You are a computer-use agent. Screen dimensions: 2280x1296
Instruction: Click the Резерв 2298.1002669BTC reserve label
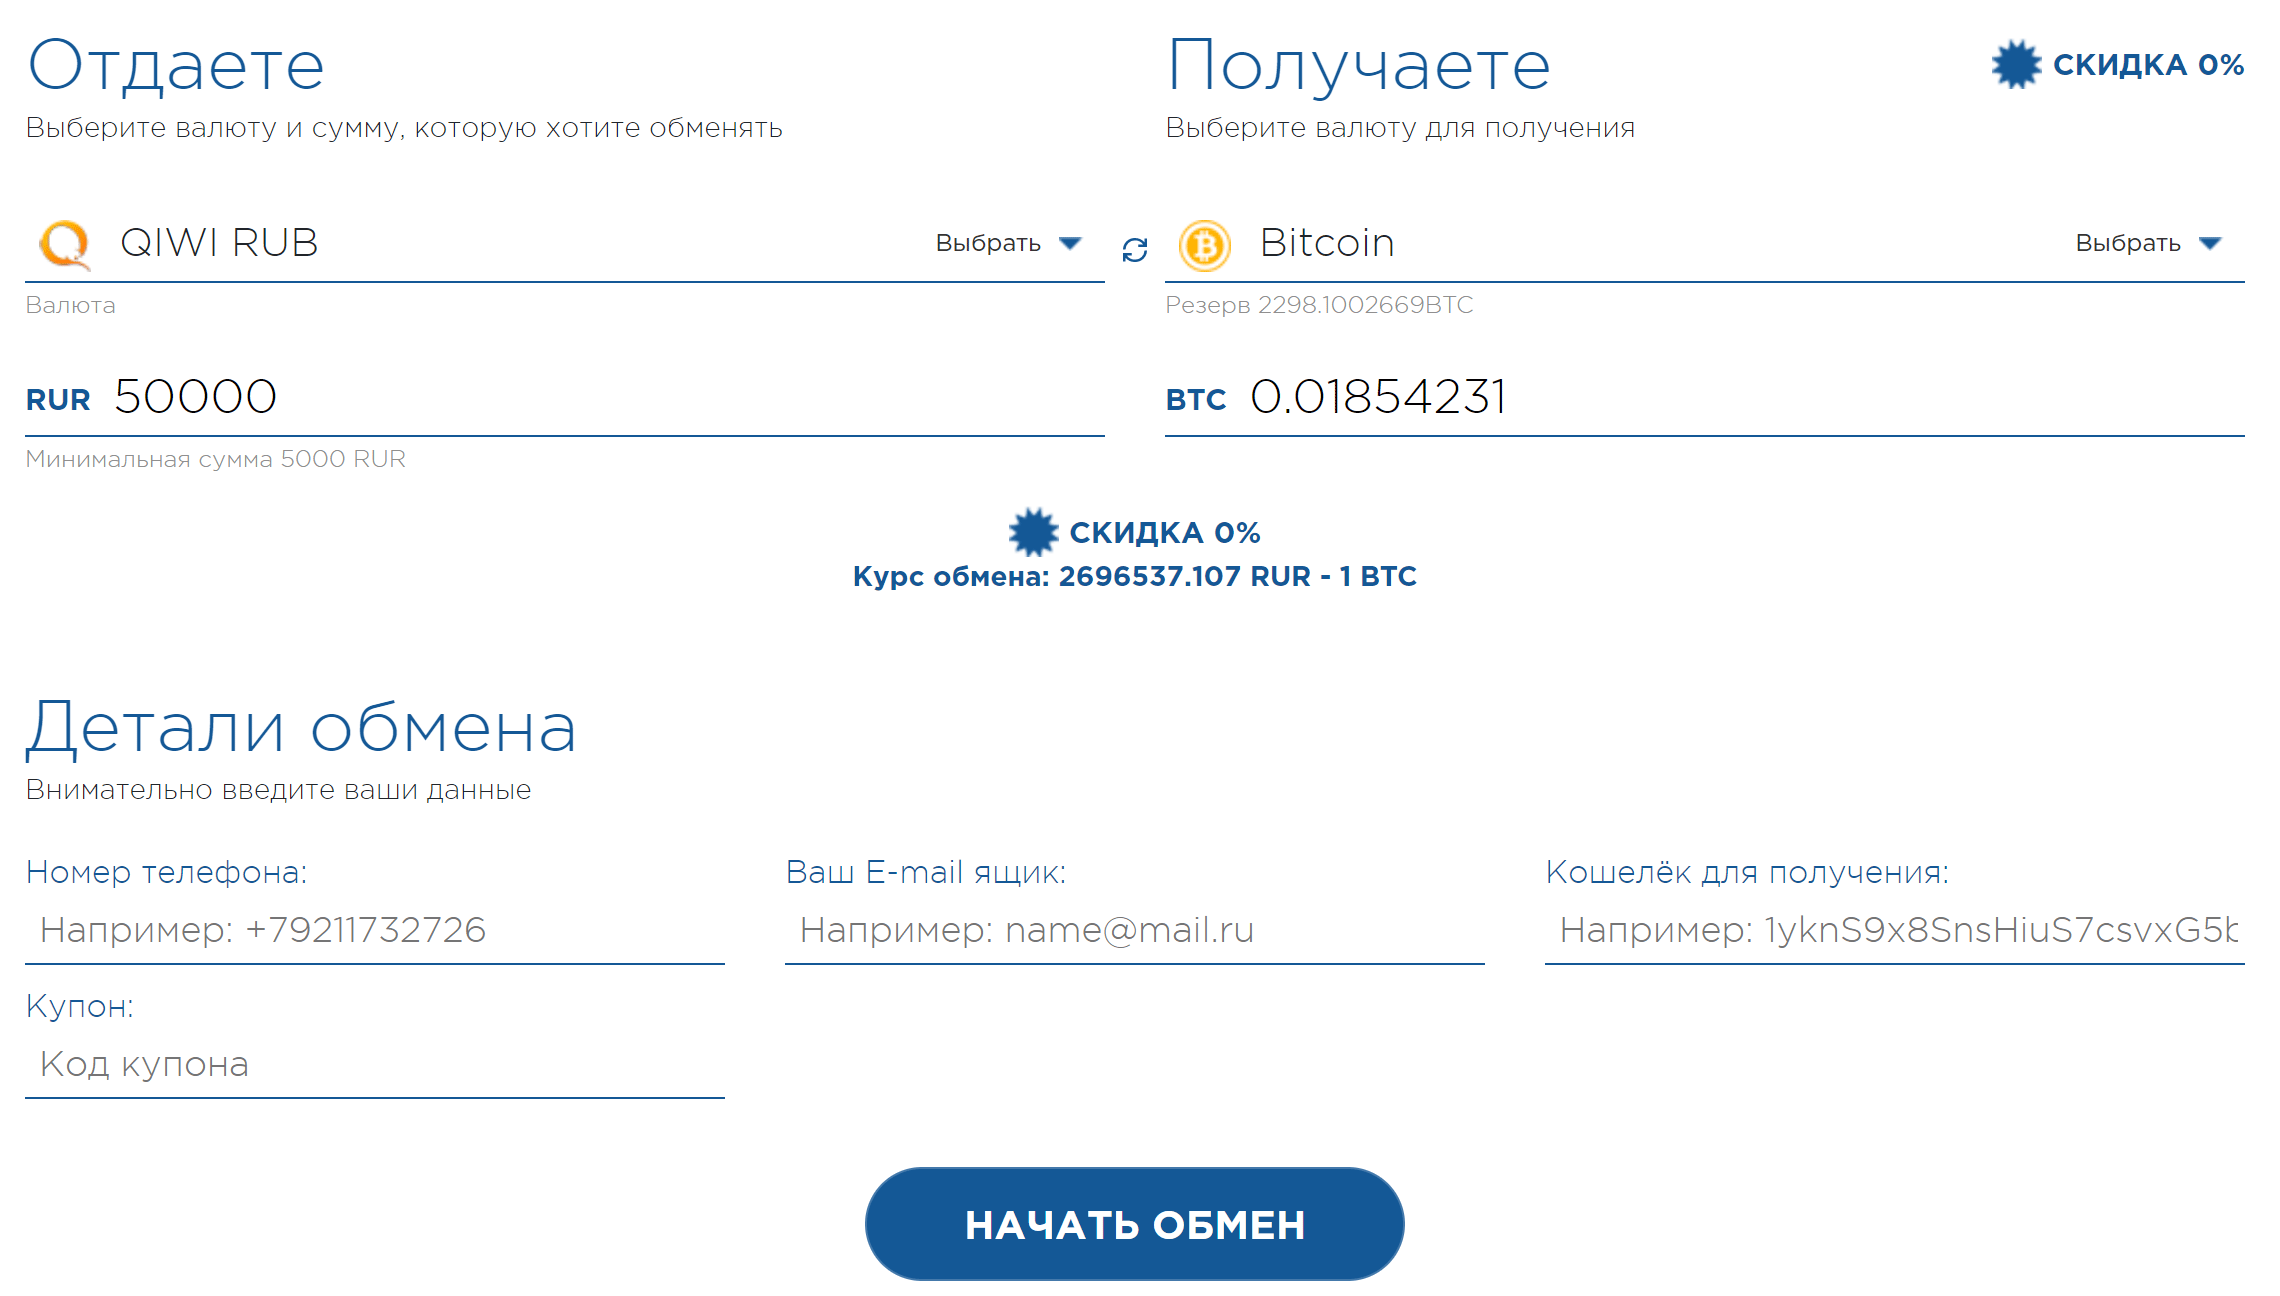click(1320, 305)
